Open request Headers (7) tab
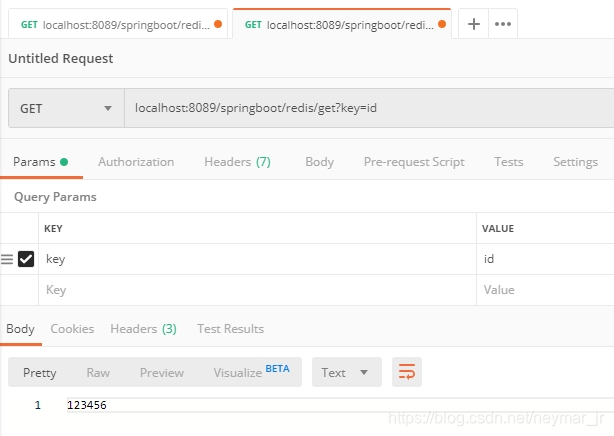The height and width of the screenshot is (436, 614). [237, 162]
